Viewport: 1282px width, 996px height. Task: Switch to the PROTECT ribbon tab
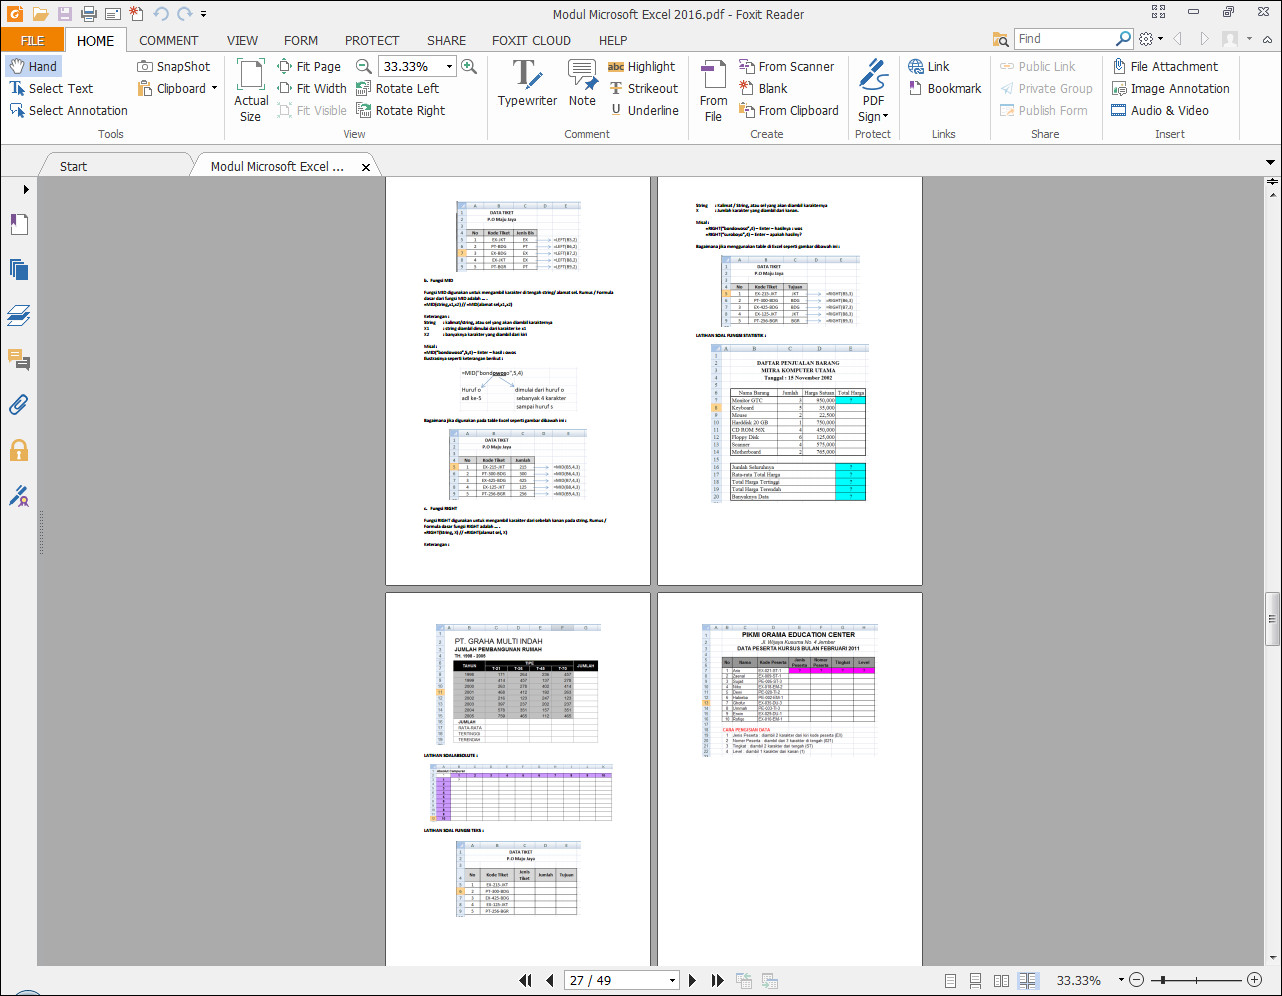point(372,40)
